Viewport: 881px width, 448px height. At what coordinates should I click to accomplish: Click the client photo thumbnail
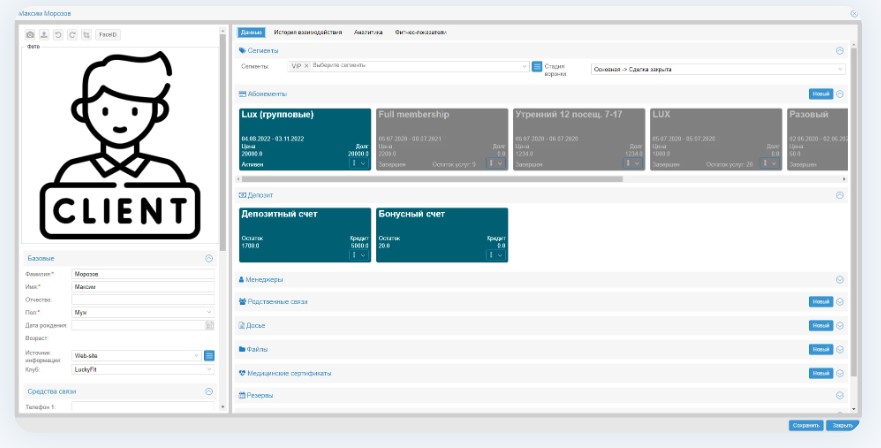[120, 145]
